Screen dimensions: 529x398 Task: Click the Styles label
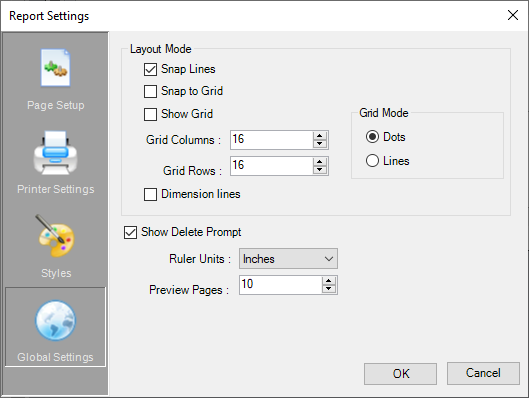56,273
